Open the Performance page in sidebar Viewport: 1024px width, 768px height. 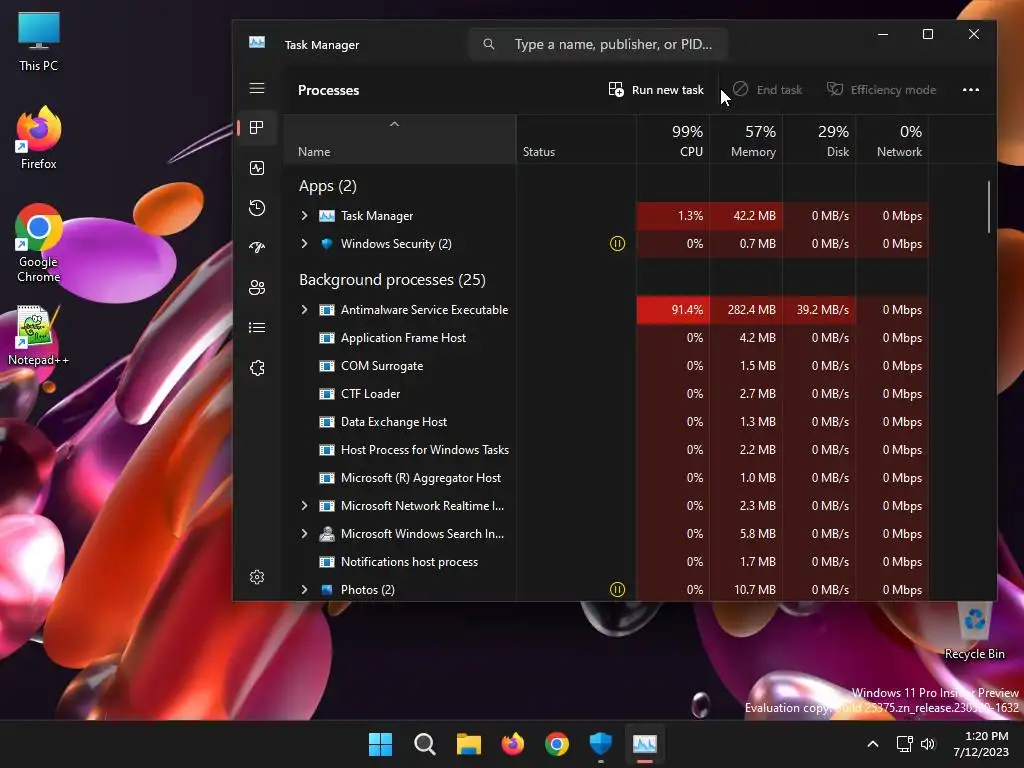point(257,168)
